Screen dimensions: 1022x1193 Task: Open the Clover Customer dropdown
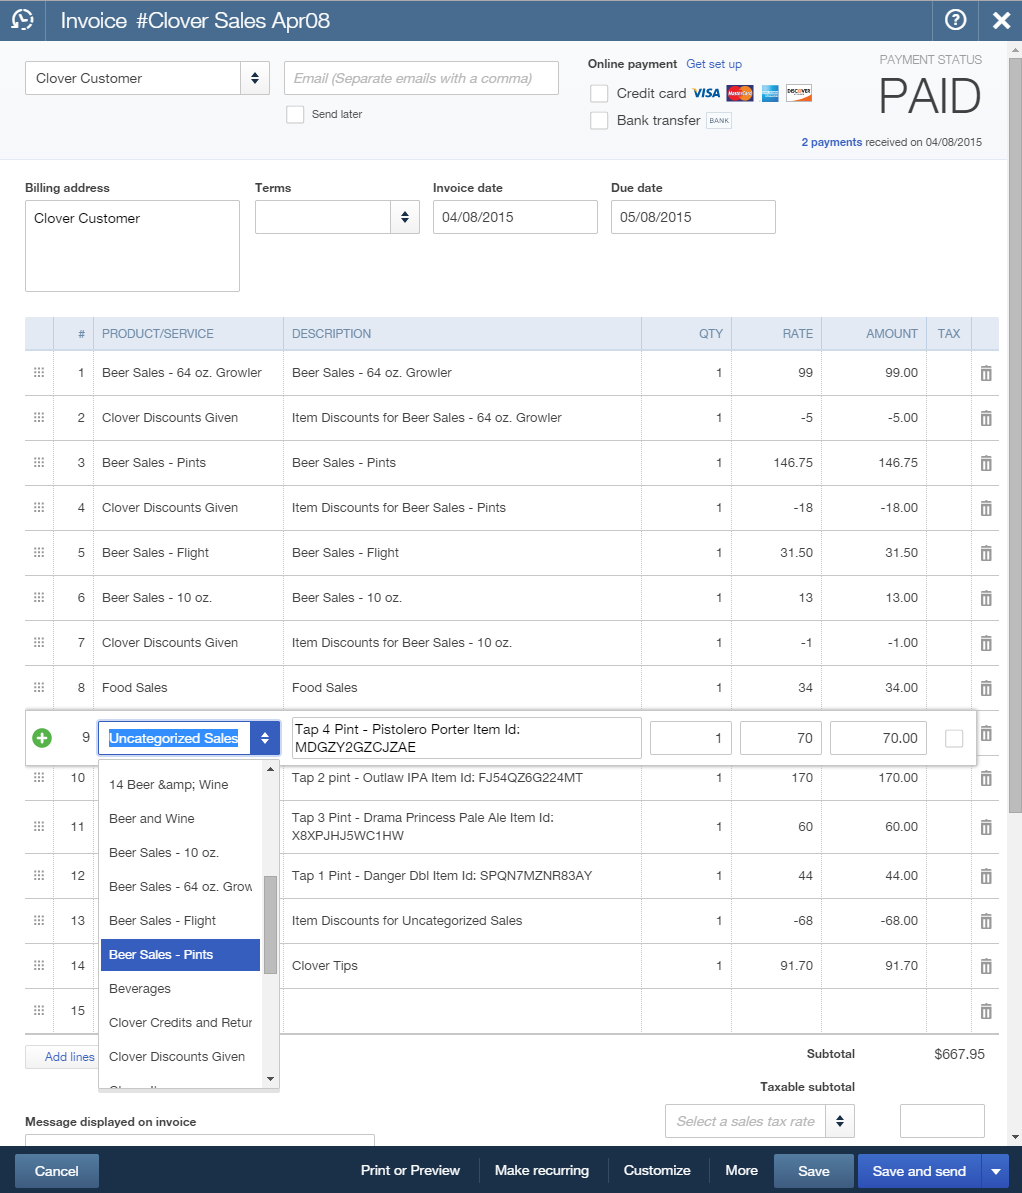pyautogui.click(x=254, y=78)
